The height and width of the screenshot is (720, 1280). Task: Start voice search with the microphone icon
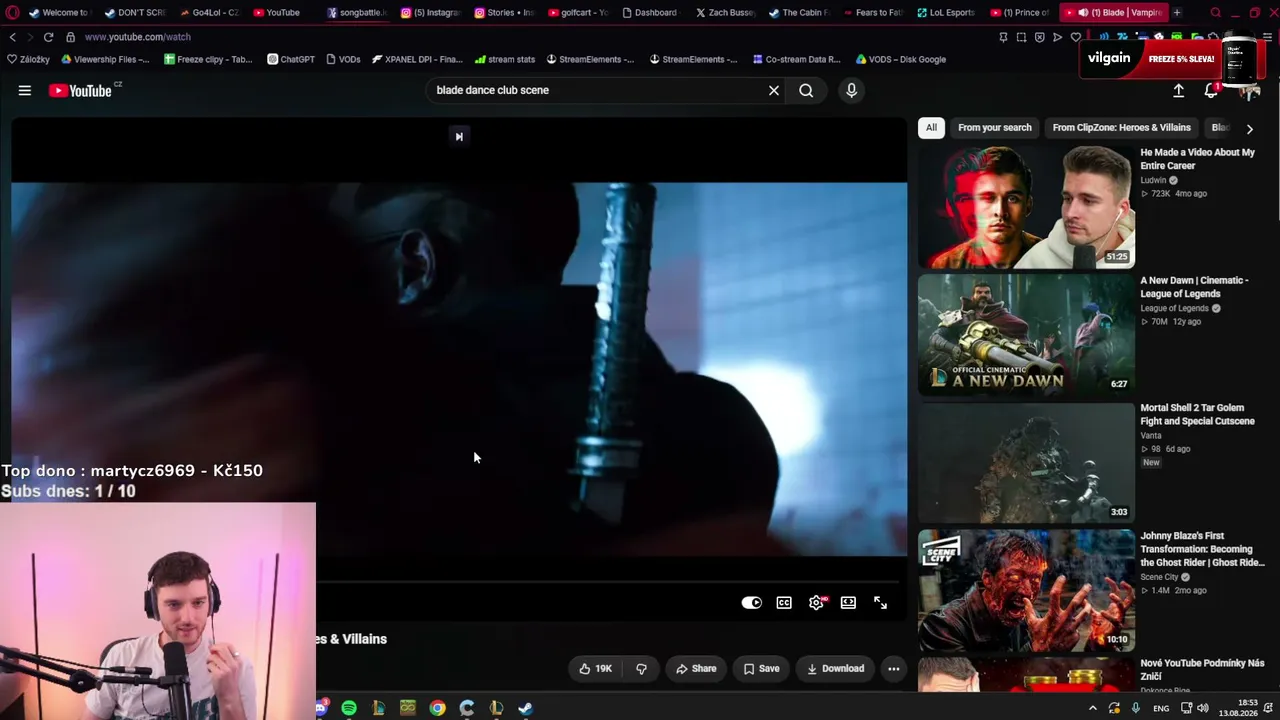[851, 90]
